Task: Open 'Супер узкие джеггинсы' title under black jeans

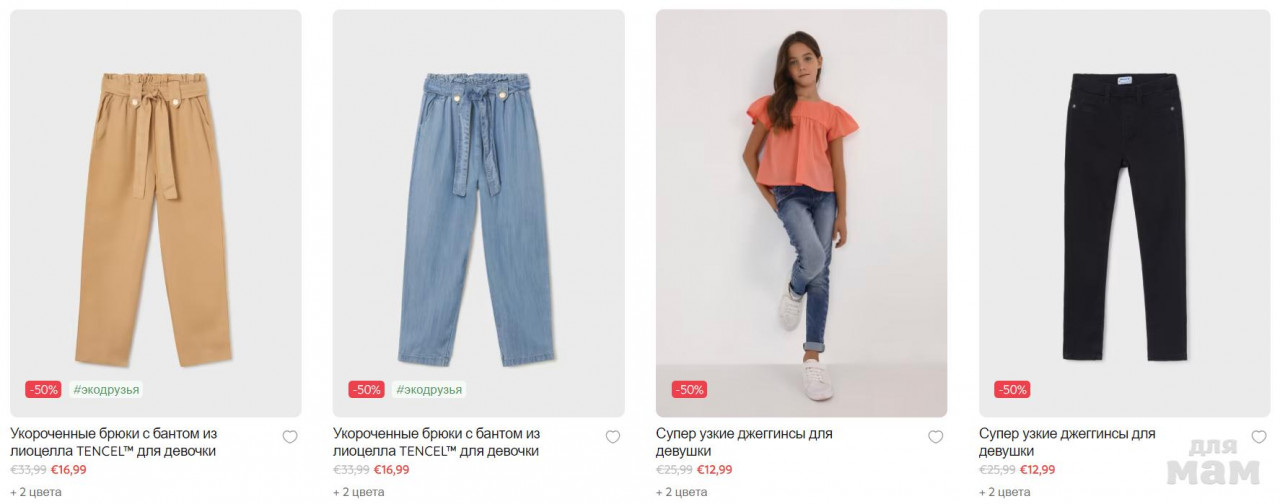Action: 1067,442
